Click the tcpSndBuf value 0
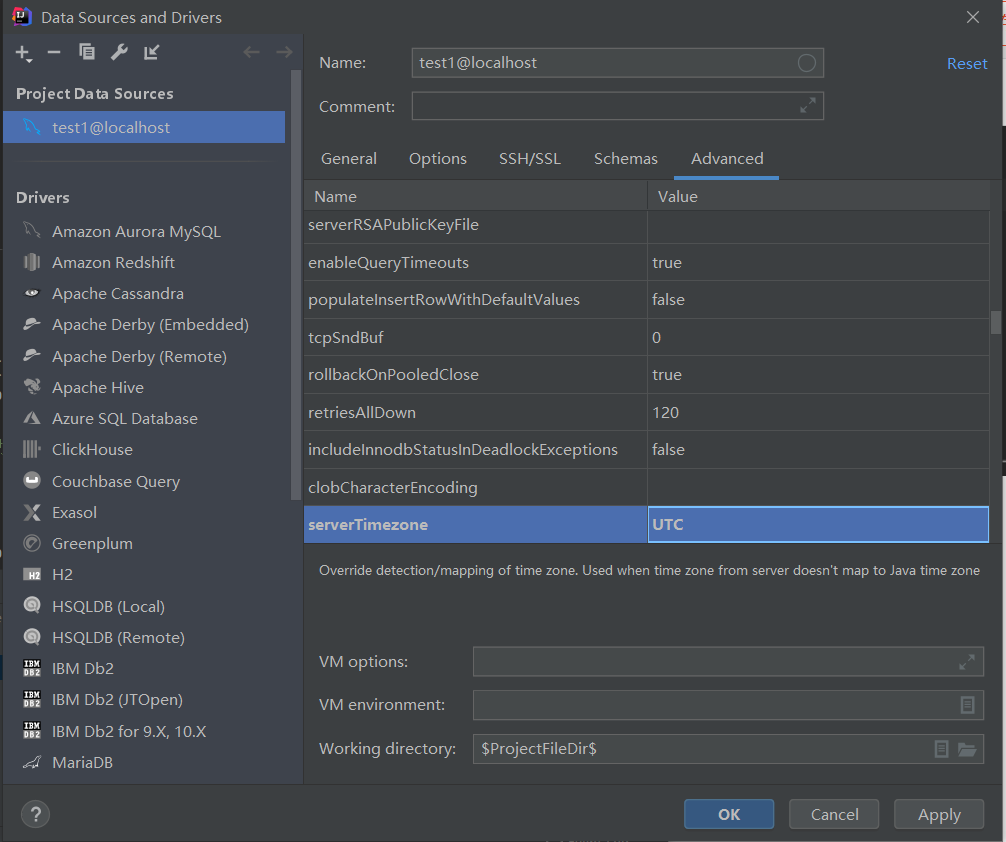The width and height of the screenshot is (1006, 842). pyautogui.click(x=656, y=338)
